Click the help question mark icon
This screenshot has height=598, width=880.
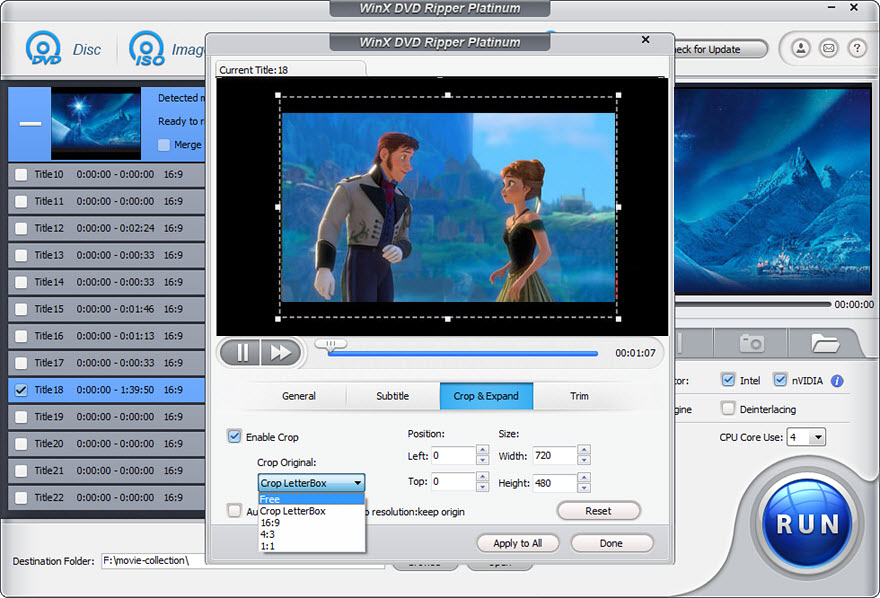click(857, 48)
